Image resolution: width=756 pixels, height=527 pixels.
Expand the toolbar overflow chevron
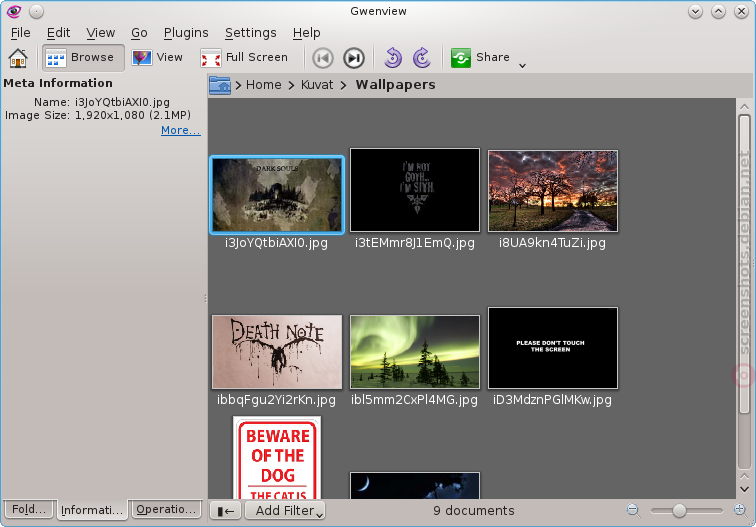point(522,66)
